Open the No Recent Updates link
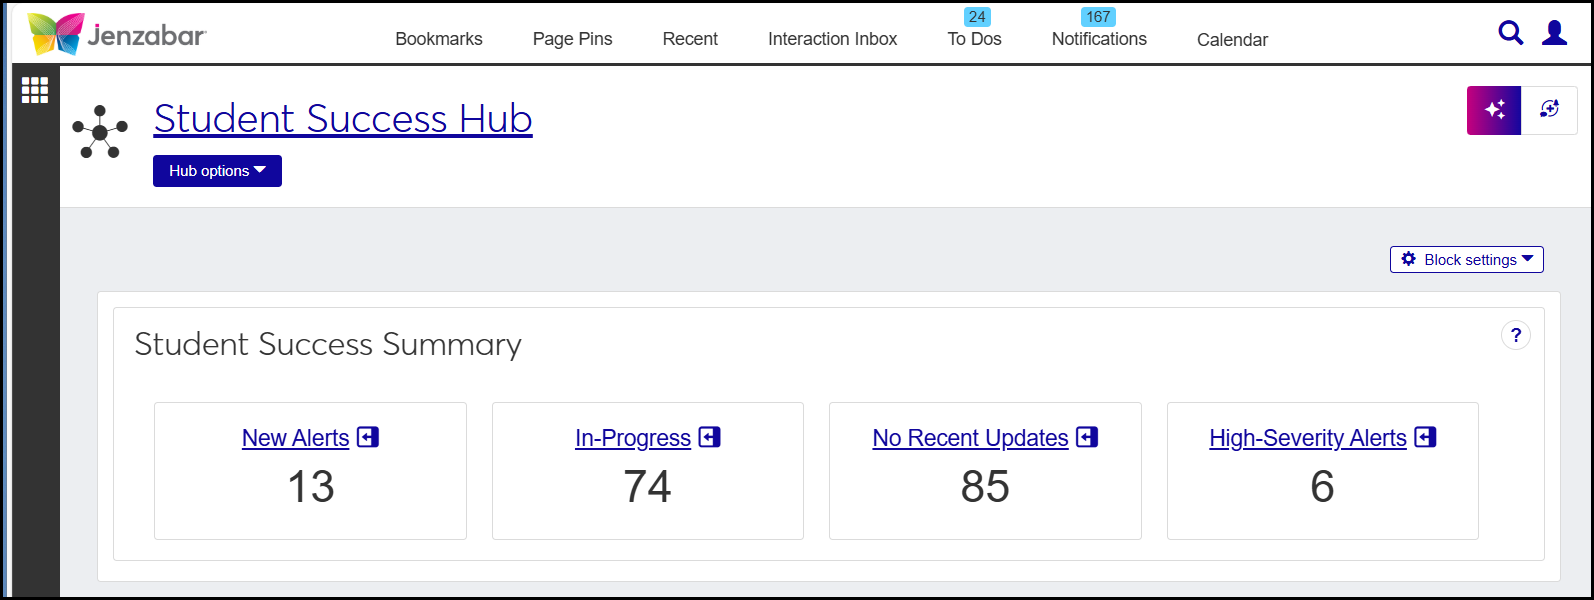Viewport: 1594px width, 600px height. [971, 438]
